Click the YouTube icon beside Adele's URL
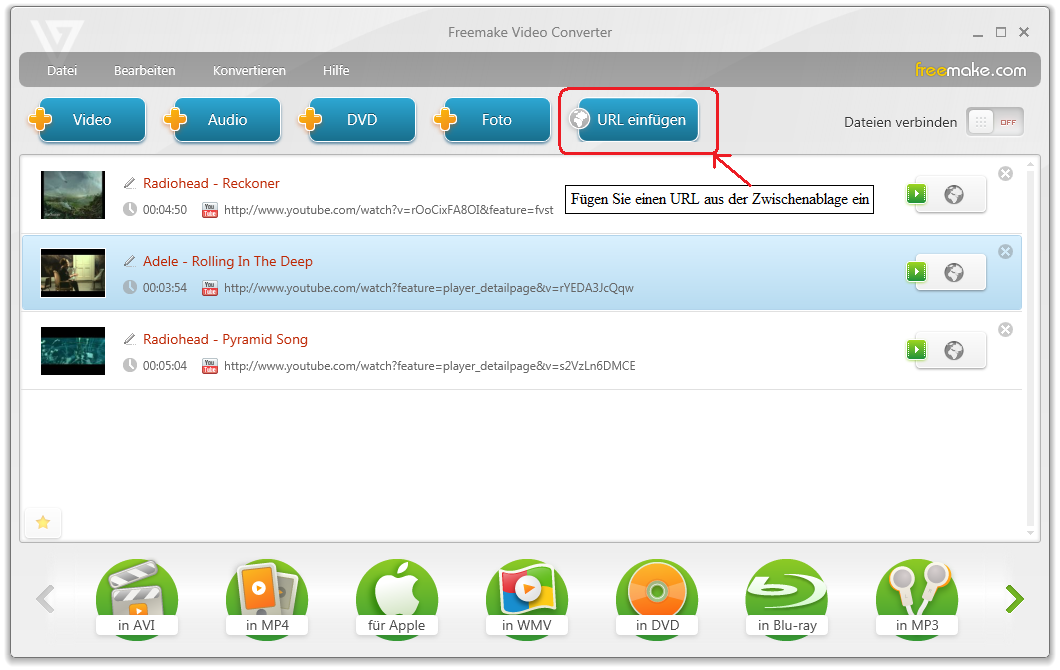This screenshot has height=670, width=1060. [x=210, y=288]
